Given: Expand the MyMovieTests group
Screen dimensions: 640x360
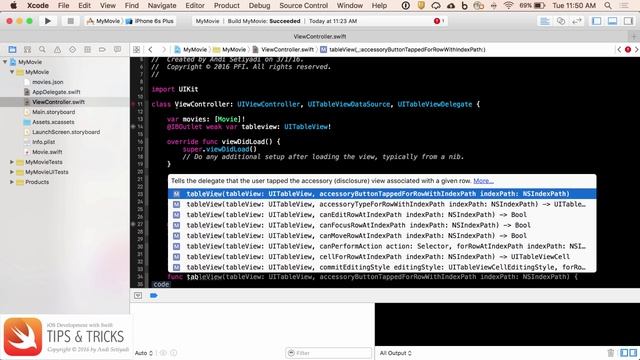Looking at the screenshot, I should pos(12,162).
